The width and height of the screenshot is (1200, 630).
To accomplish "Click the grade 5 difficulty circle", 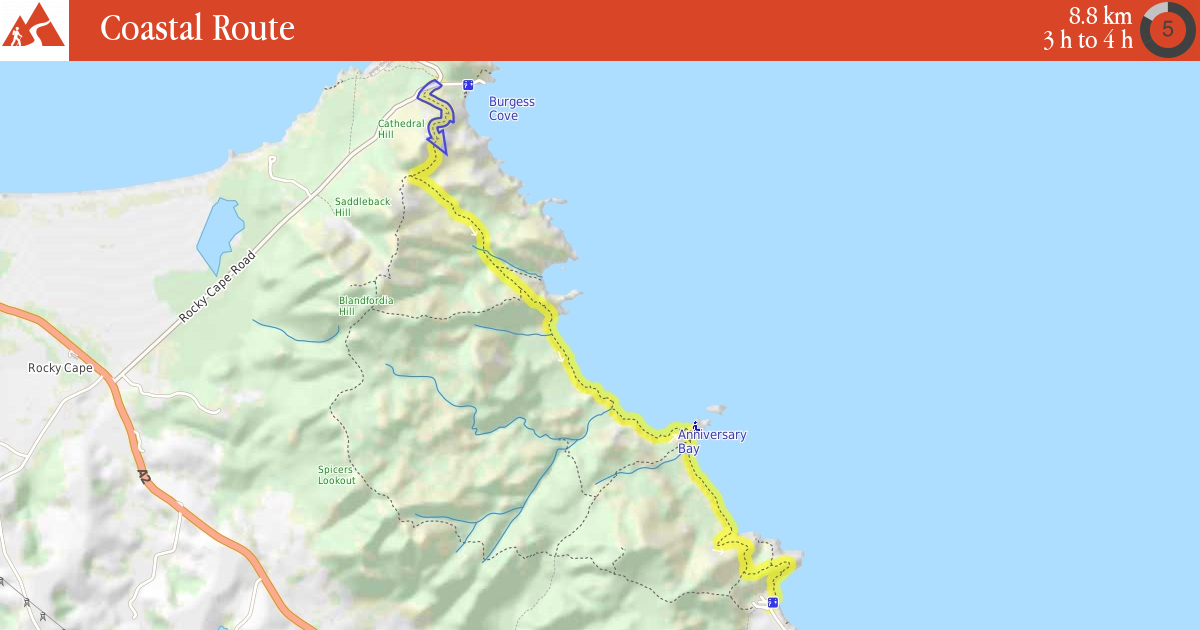I will coord(1167,29).
